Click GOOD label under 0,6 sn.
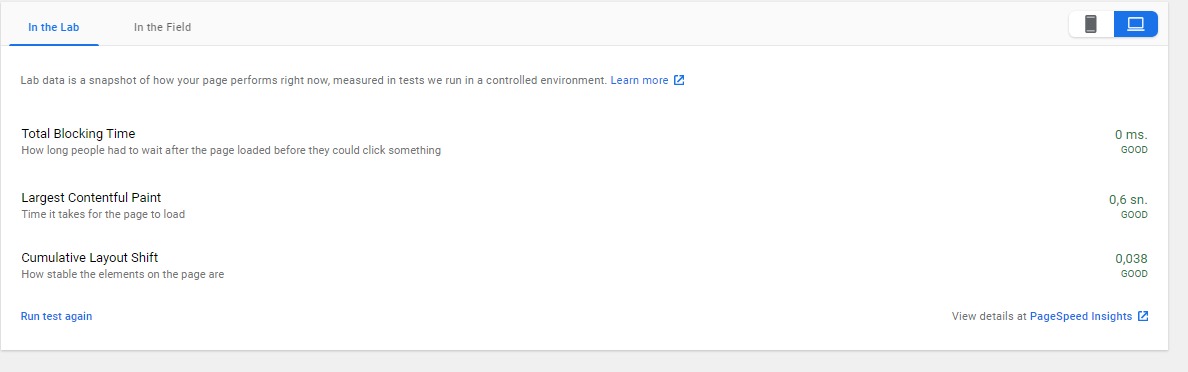The height and width of the screenshot is (372, 1188). tap(1134, 215)
